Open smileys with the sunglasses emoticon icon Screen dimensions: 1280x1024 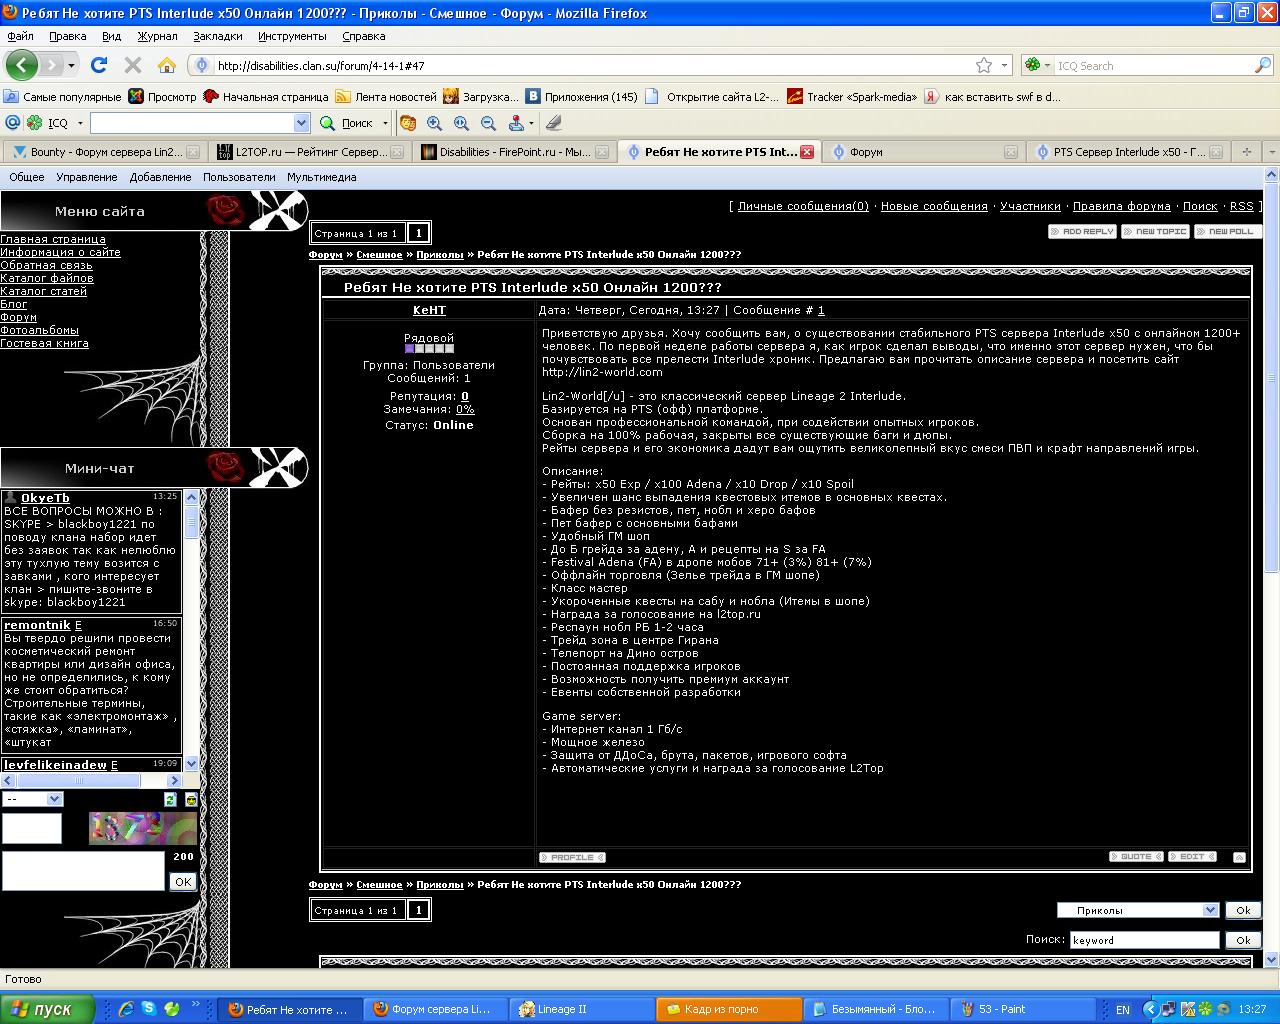tap(191, 799)
